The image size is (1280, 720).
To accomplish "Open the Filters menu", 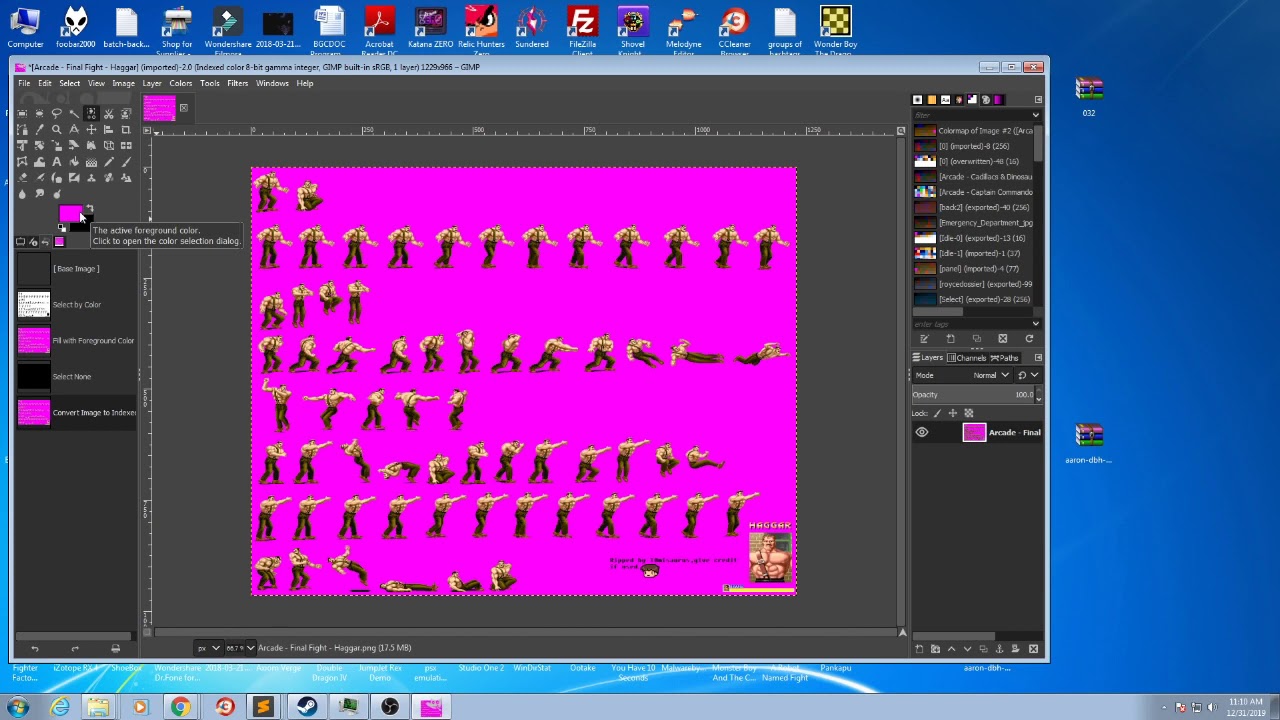I will tap(237, 83).
